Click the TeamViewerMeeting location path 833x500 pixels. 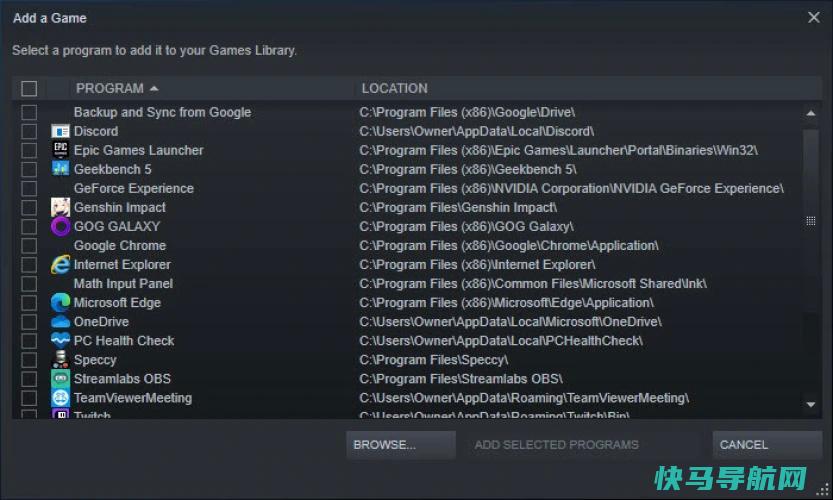(x=524, y=398)
